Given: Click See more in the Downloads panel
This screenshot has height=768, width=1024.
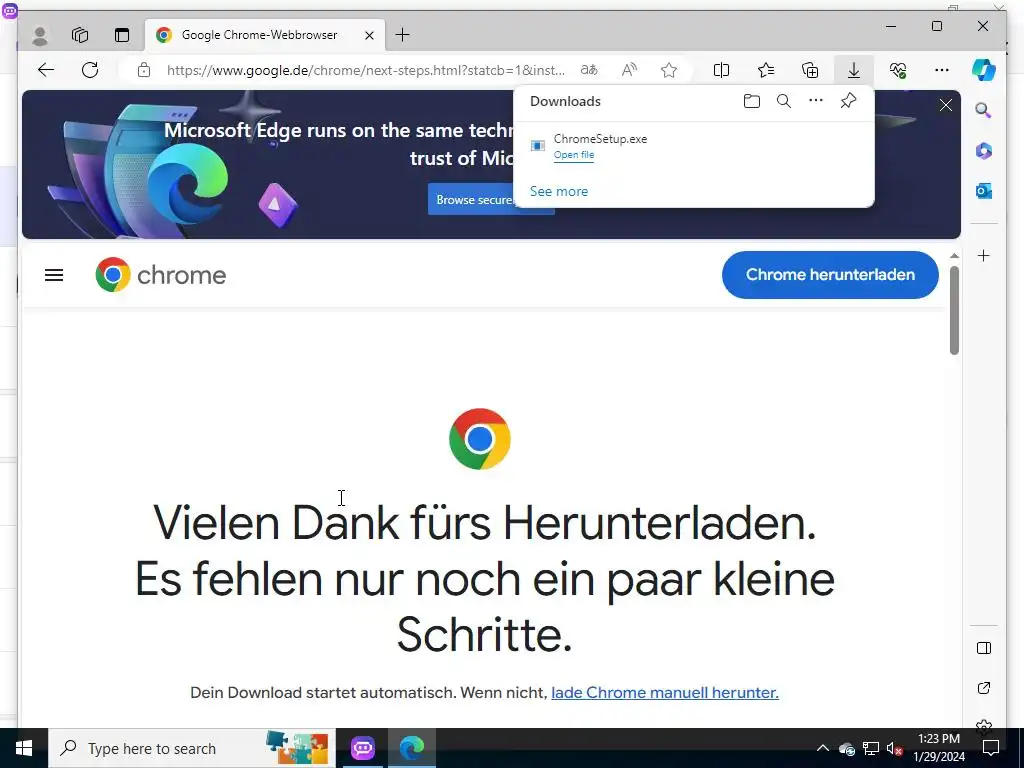Looking at the screenshot, I should [559, 191].
